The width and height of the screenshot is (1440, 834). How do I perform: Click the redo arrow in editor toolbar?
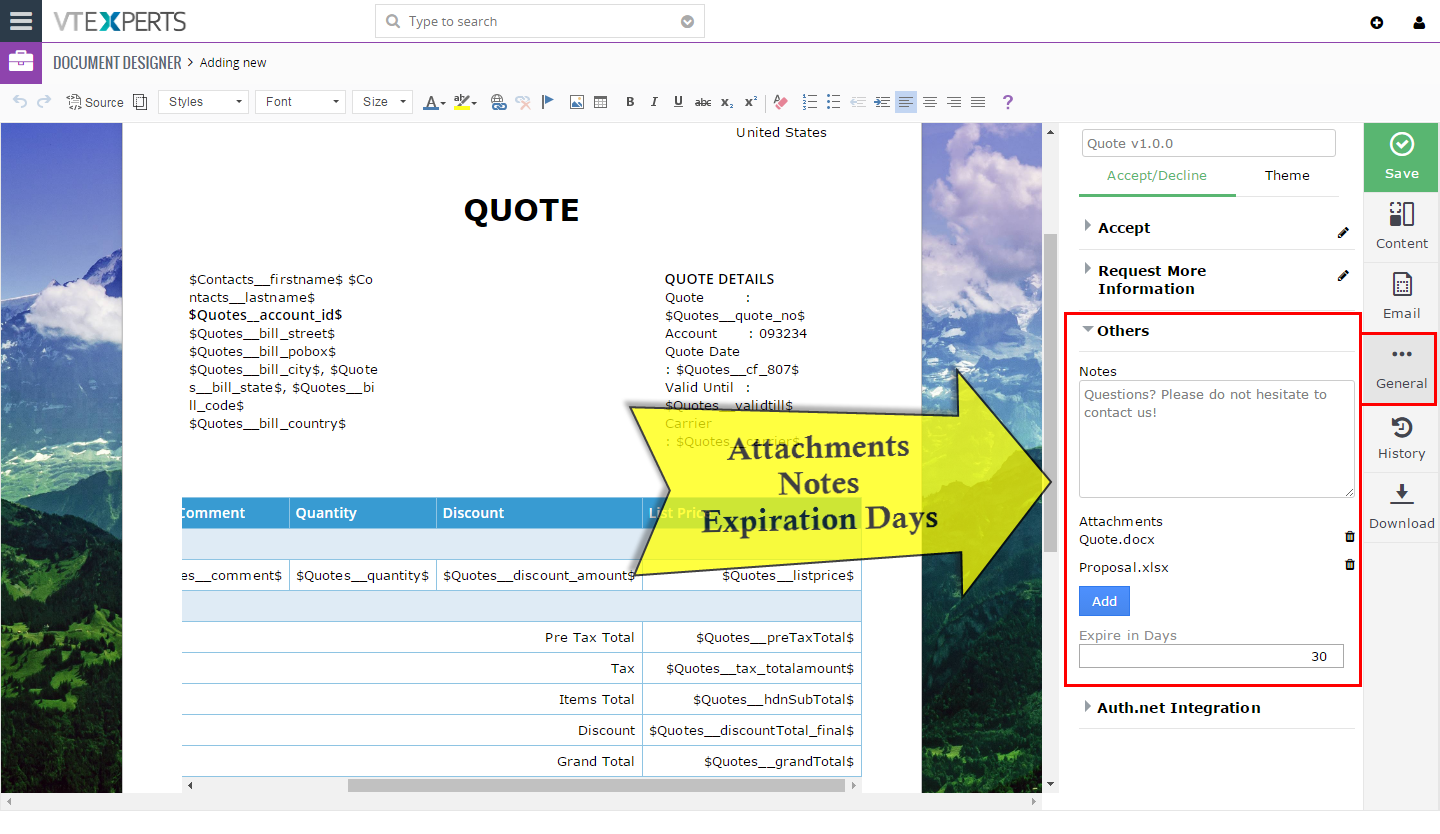coord(44,102)
